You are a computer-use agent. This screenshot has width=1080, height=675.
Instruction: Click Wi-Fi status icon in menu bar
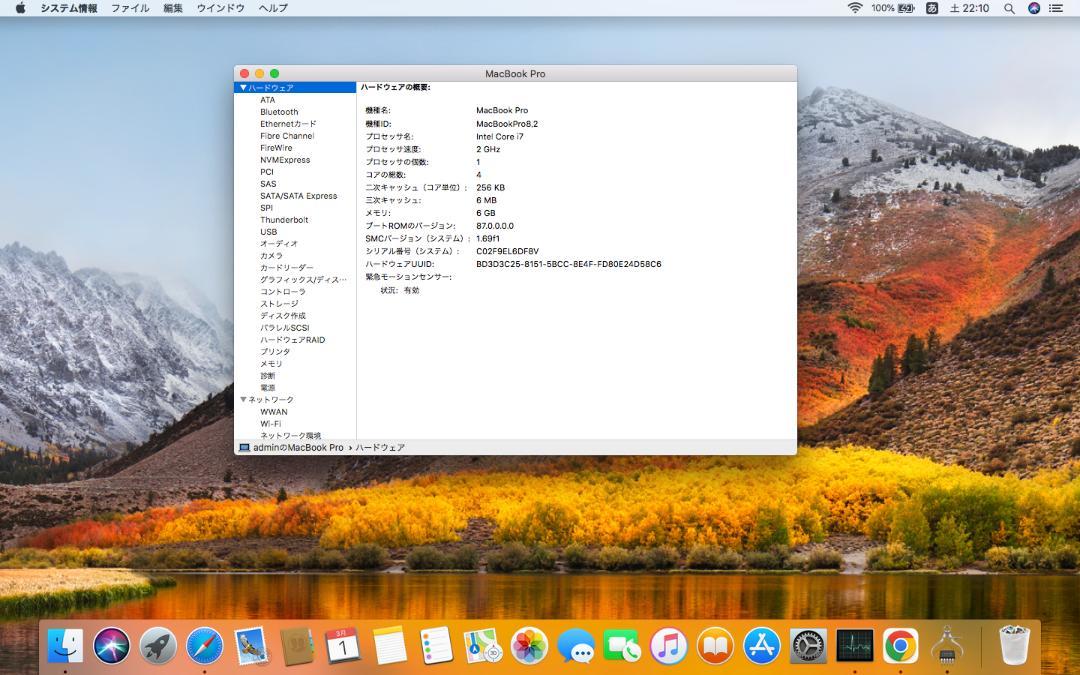(x=855, y=8)
